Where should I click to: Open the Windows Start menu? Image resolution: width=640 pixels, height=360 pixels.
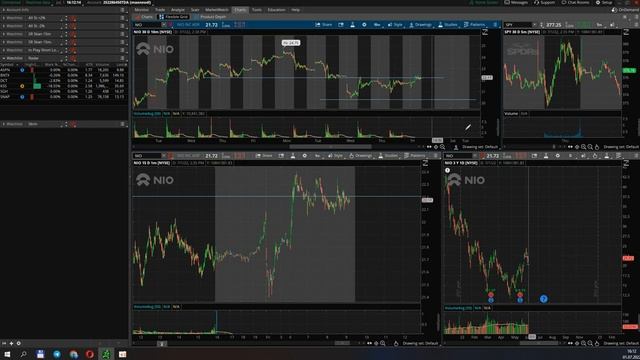click(x=7, y=354)
